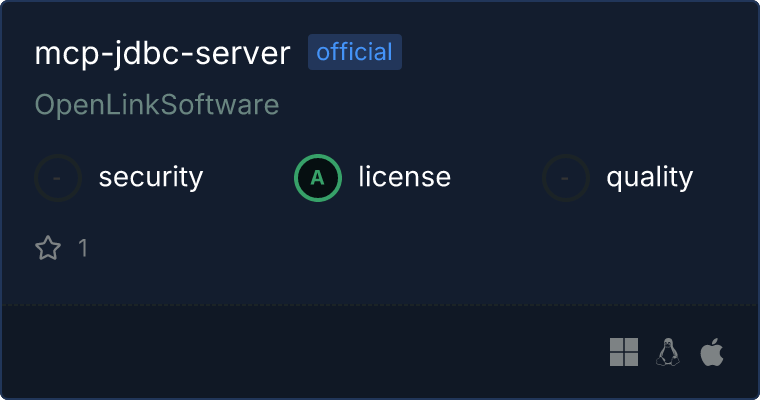Click the security label
The width and height of the screenshot is (760, 400).
click(151, 177)
